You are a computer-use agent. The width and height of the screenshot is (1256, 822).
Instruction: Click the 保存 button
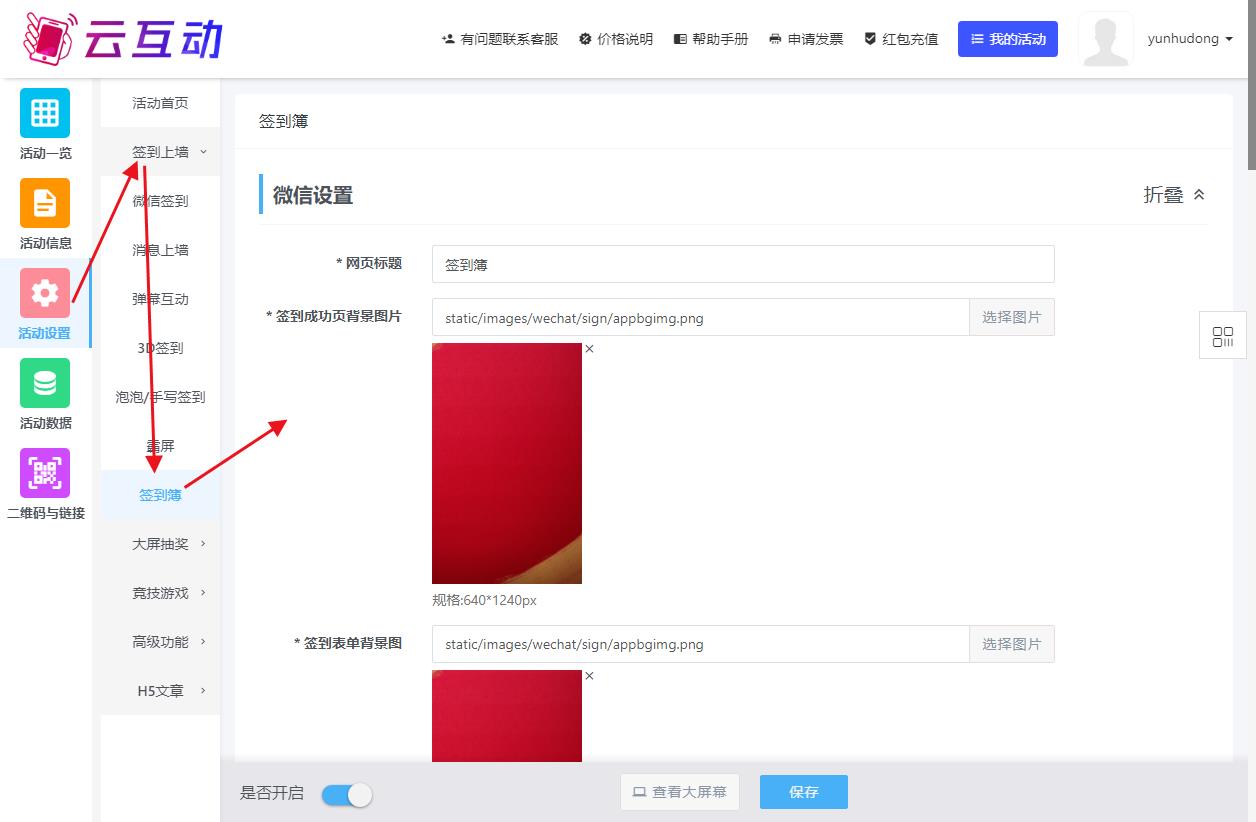(x=804, y=792)
